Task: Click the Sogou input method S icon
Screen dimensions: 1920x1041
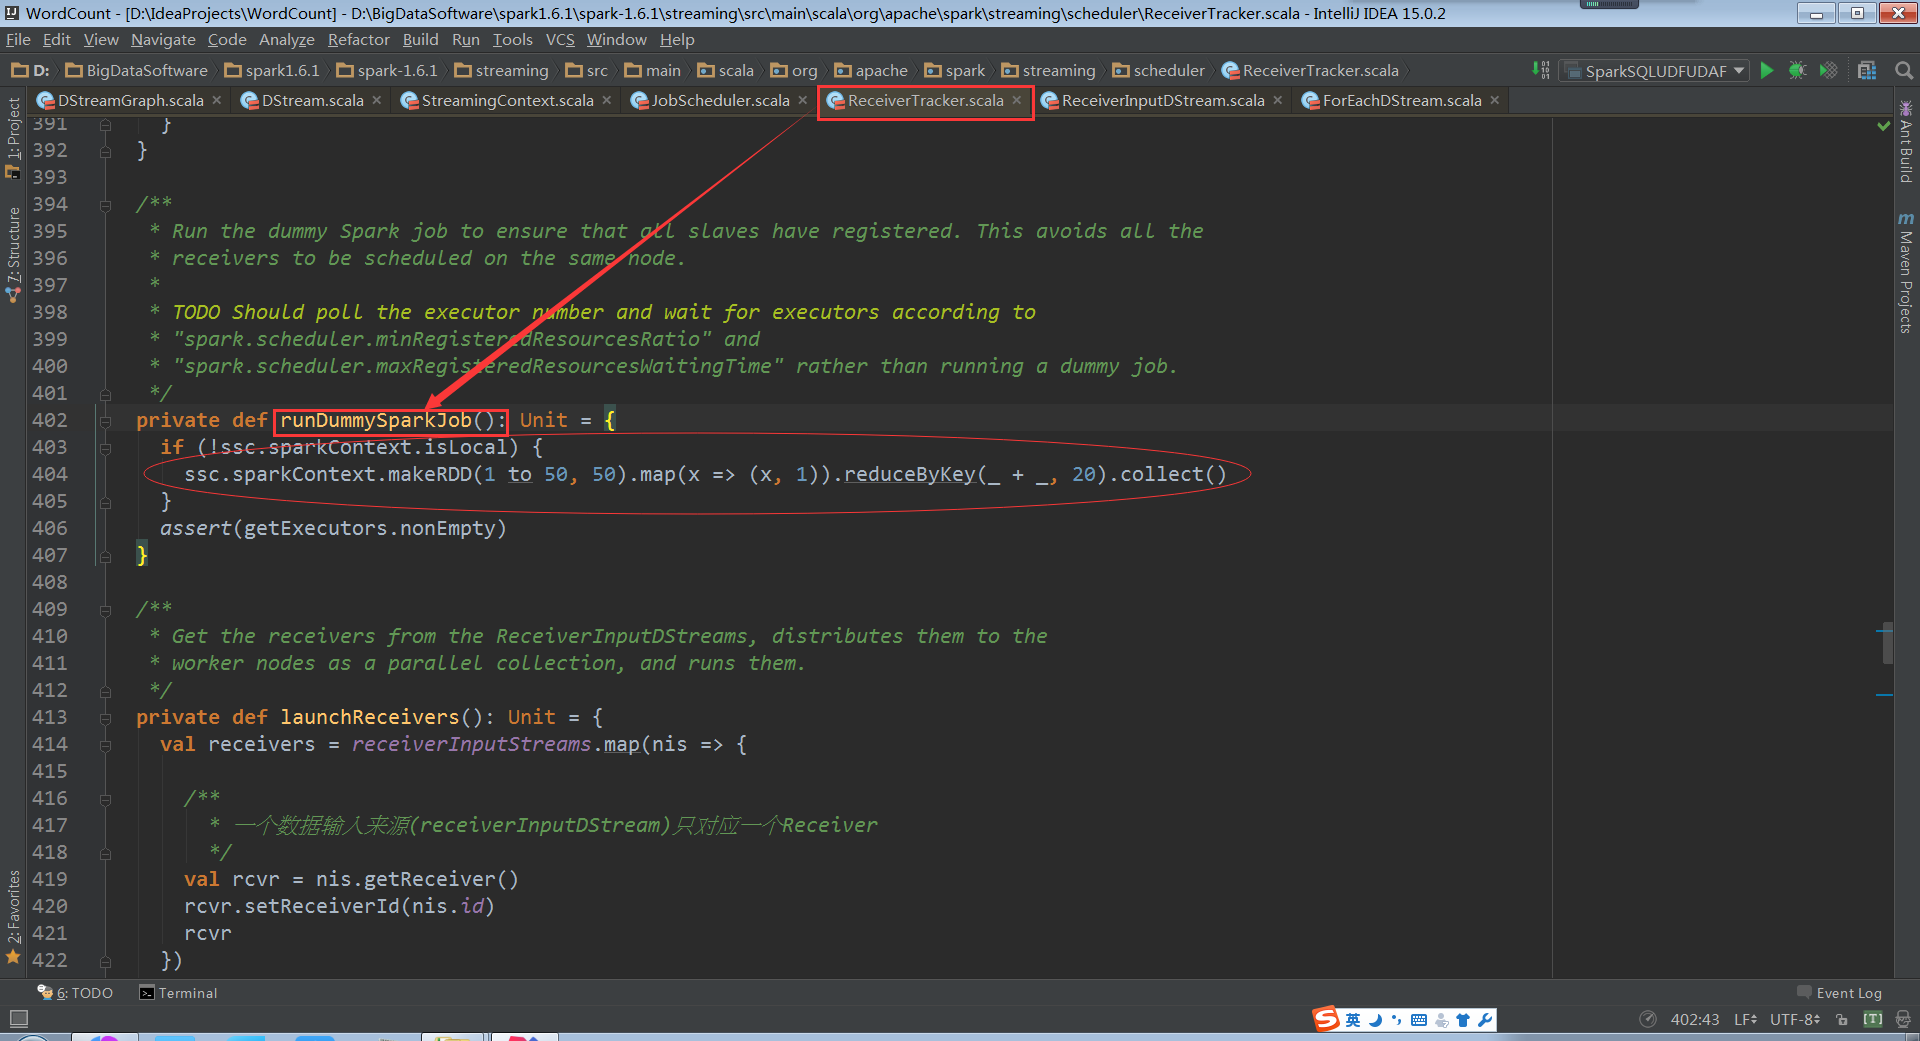Action: click(1326, 1019)
